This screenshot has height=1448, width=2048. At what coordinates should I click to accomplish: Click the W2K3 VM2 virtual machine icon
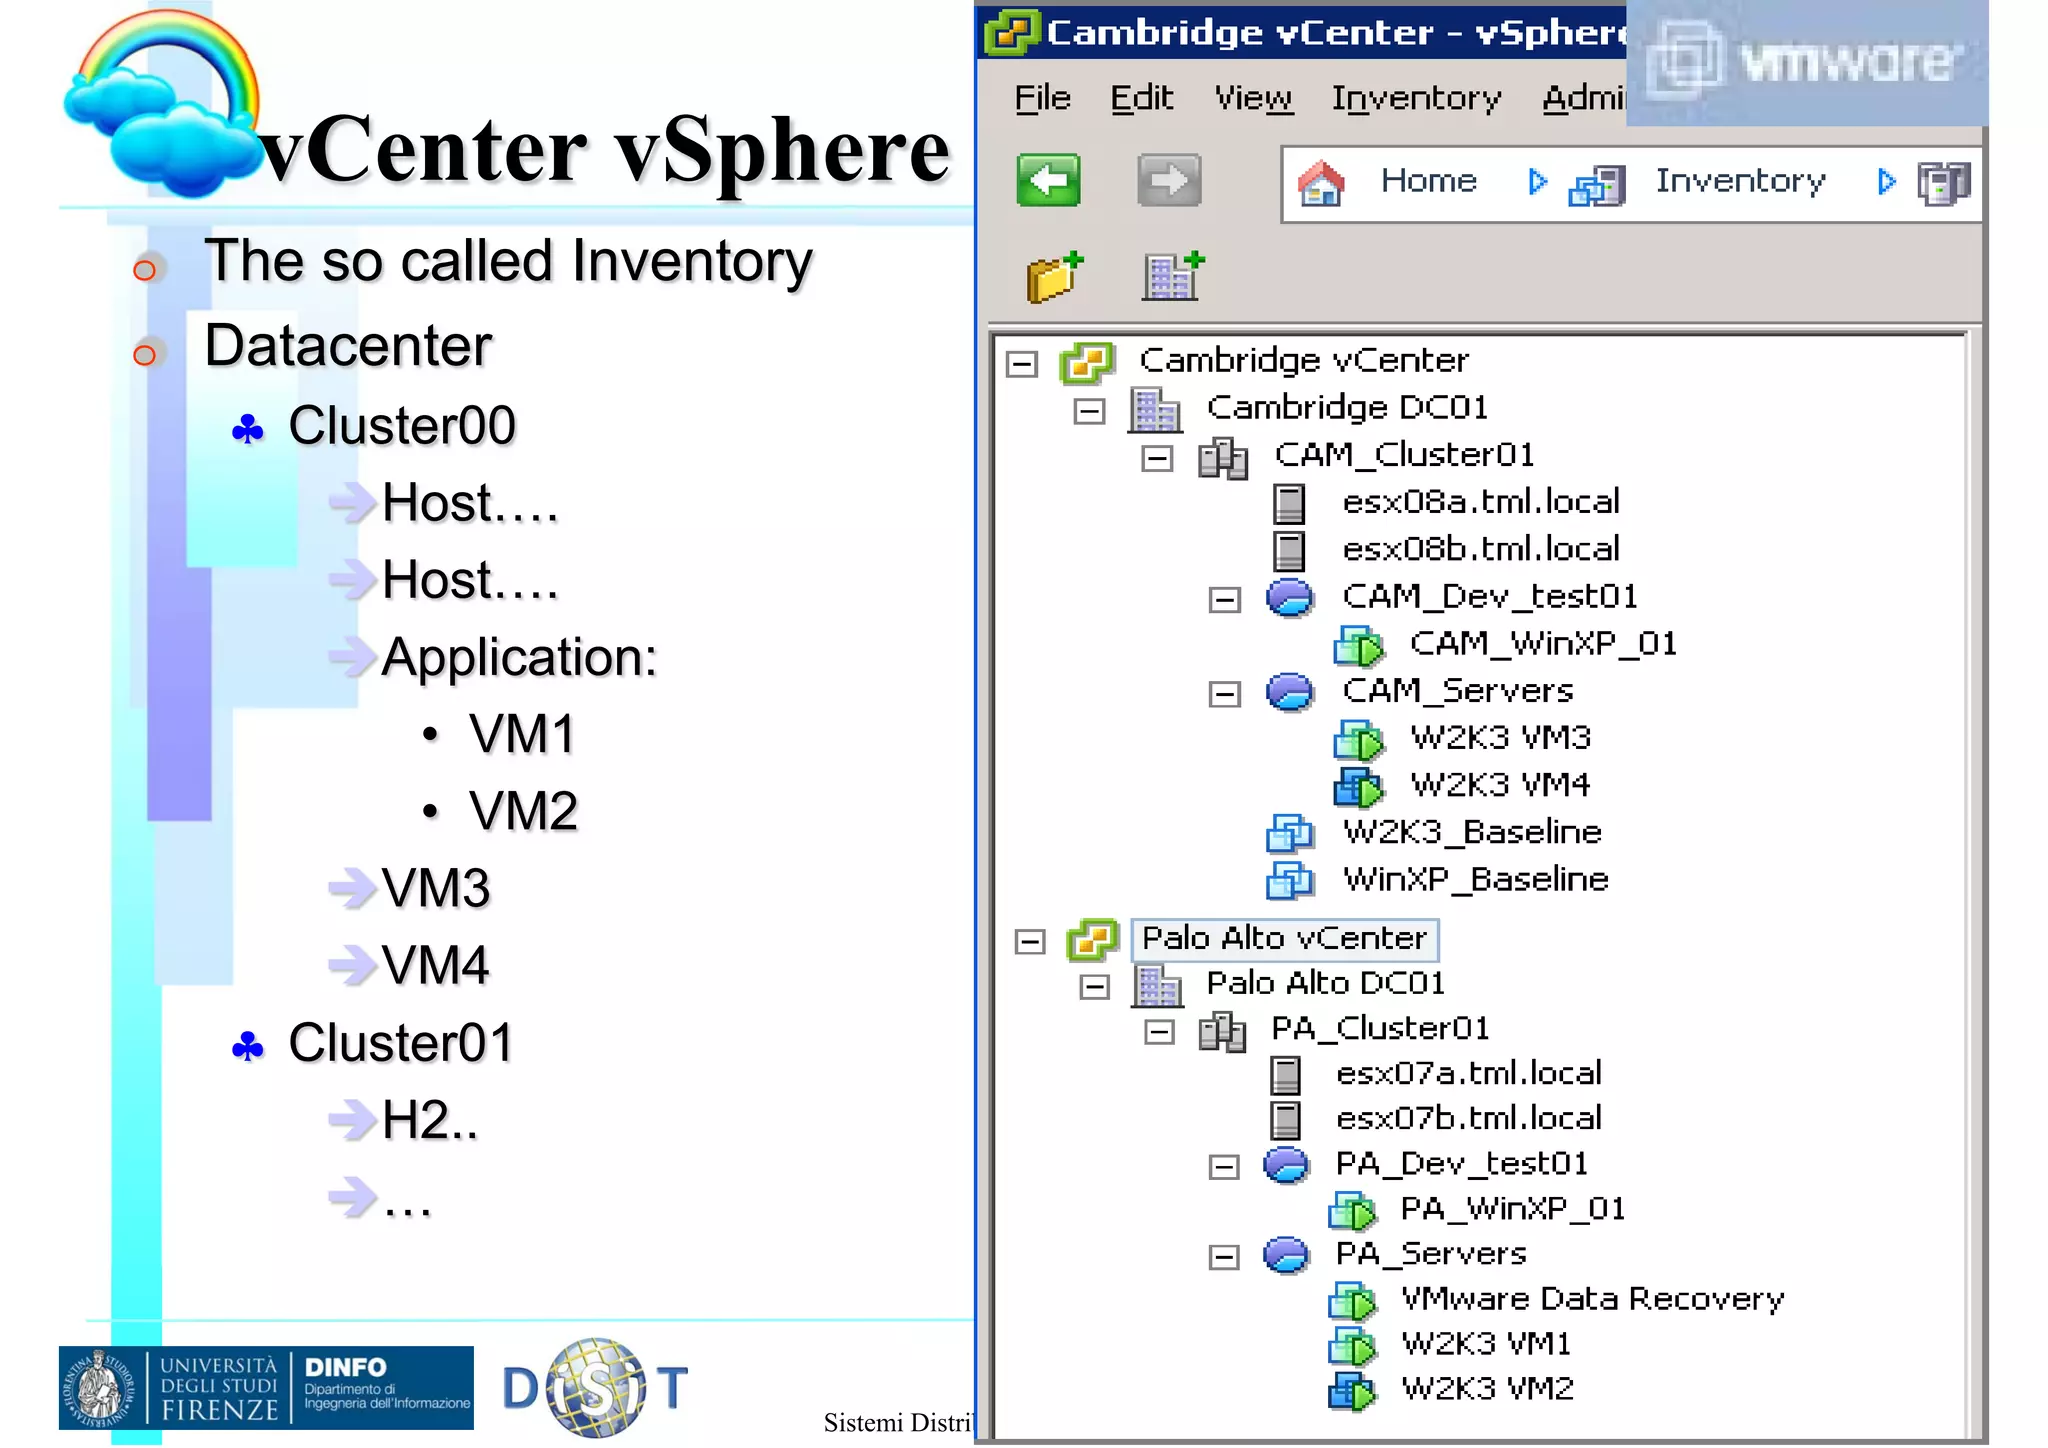click(x=1353, y=1391)
